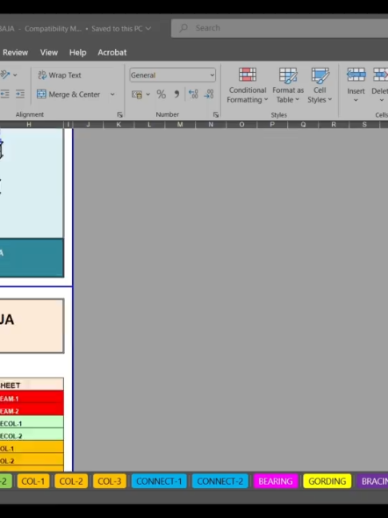Click the Decrease Decimal icon
388x518 pixels.
point(209,94)
